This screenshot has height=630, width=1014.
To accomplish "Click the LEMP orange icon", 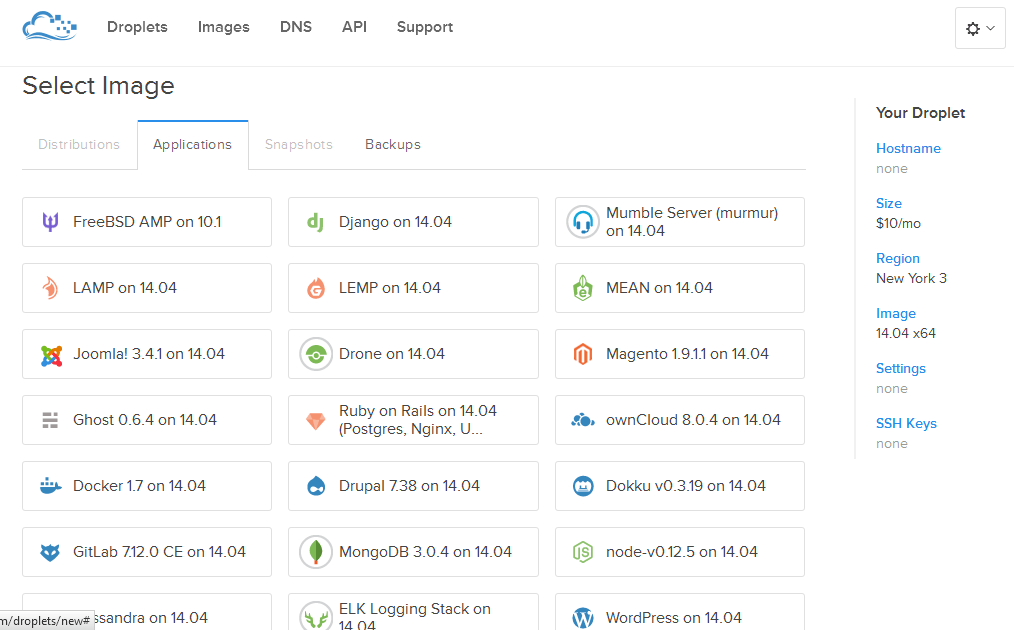I will [x=316, y=288].
